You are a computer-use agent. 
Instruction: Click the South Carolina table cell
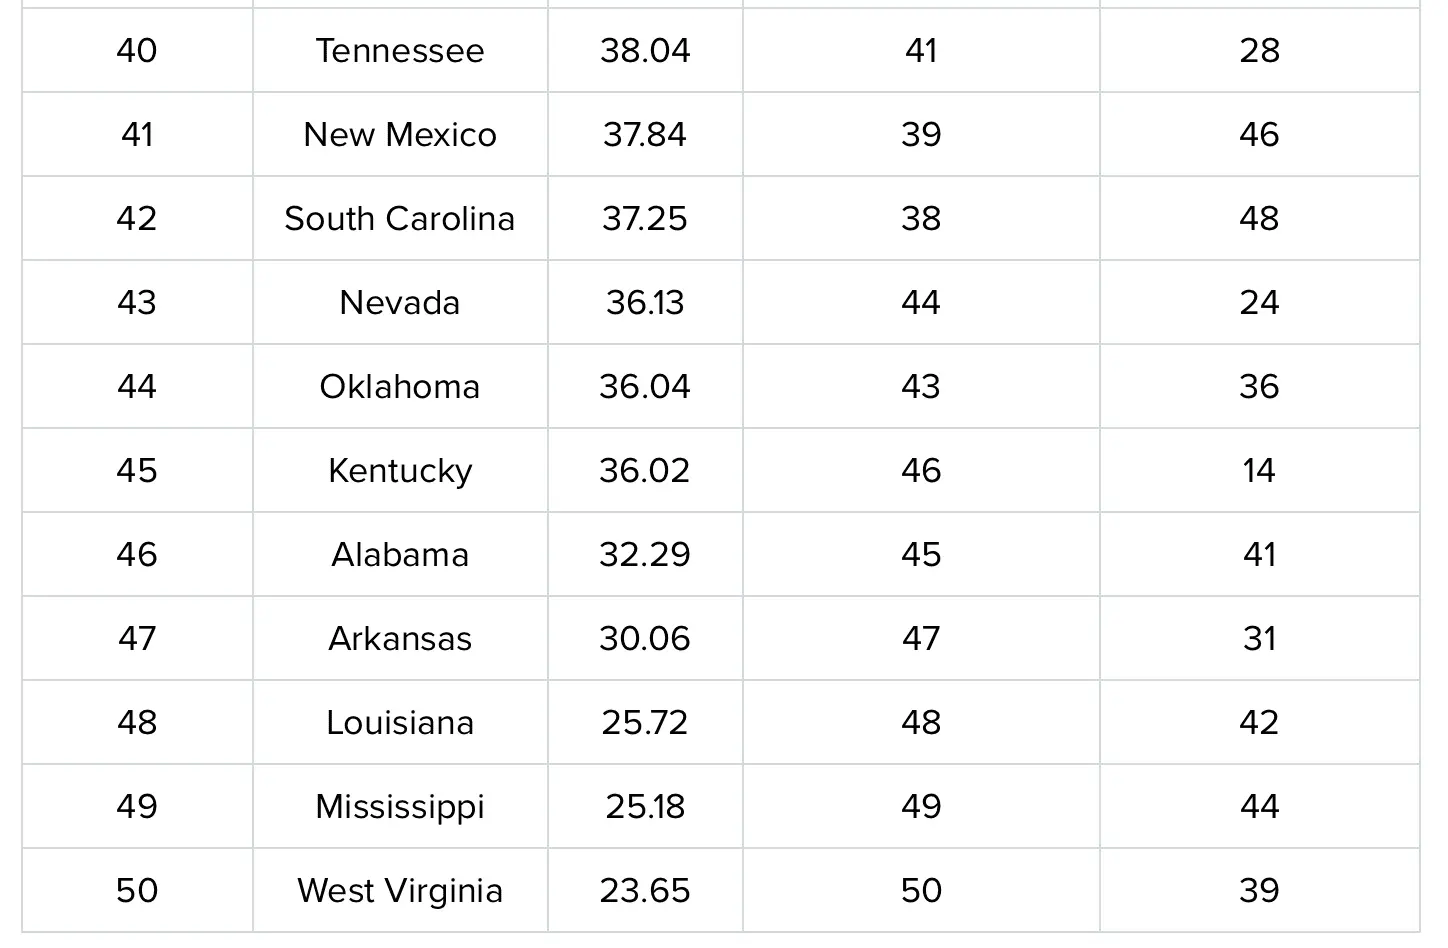(x=400, y=219)
